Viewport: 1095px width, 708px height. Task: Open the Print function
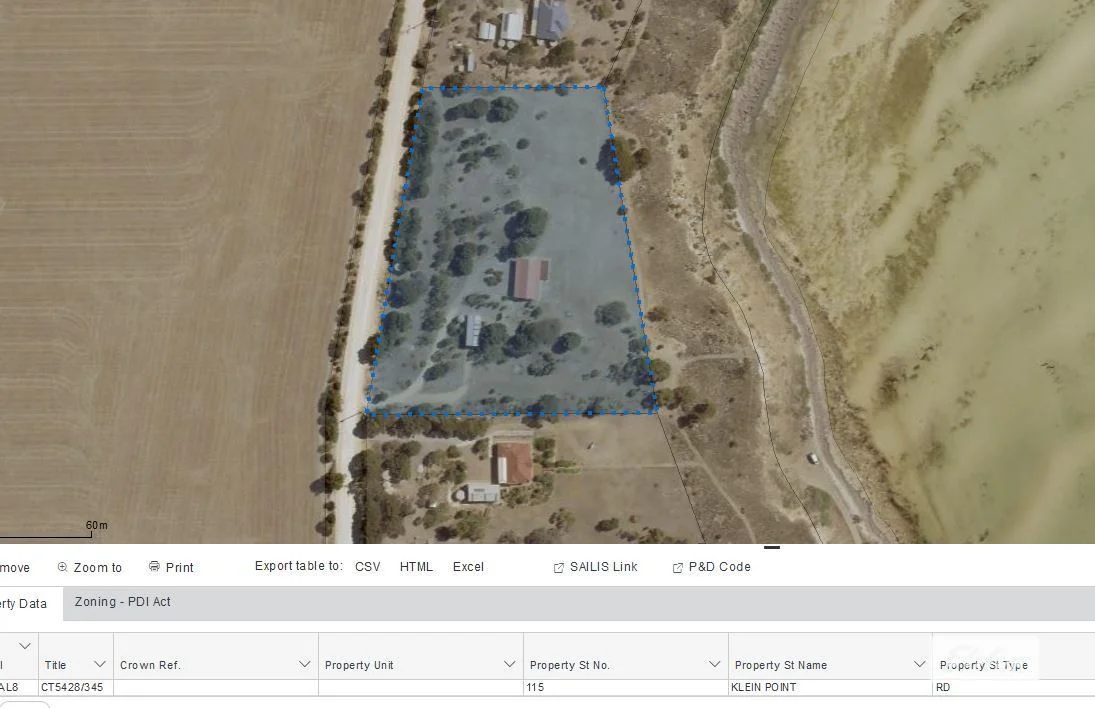(180, 567)
